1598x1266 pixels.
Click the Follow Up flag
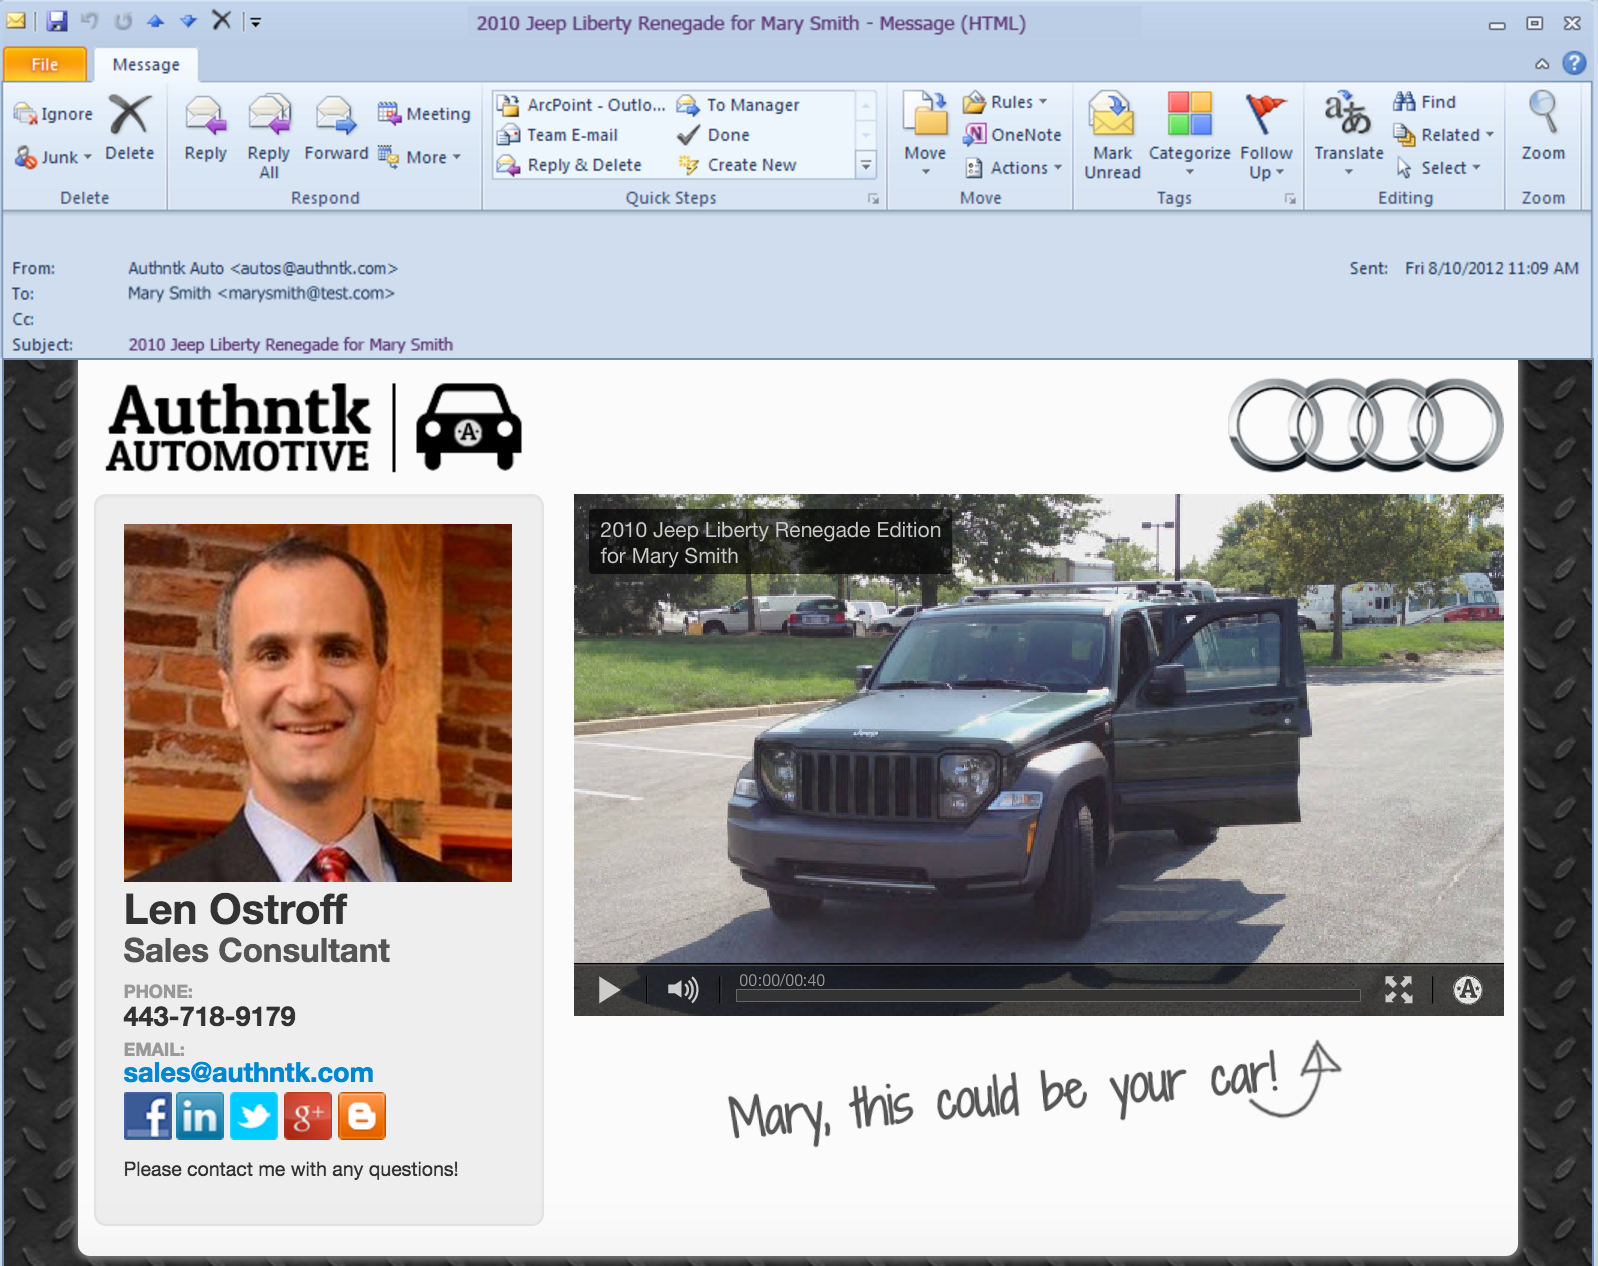tap(1265, 113)
